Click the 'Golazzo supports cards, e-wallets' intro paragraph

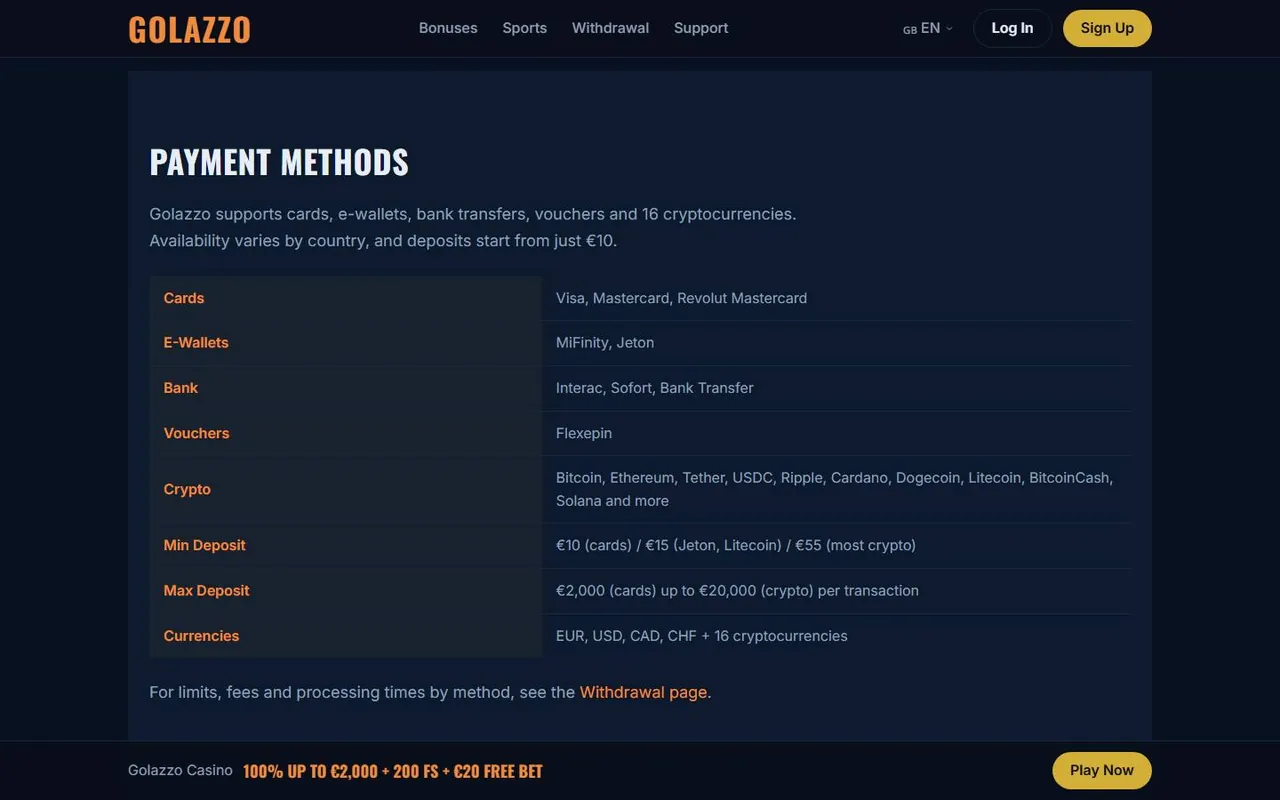[x=473, y=227]
